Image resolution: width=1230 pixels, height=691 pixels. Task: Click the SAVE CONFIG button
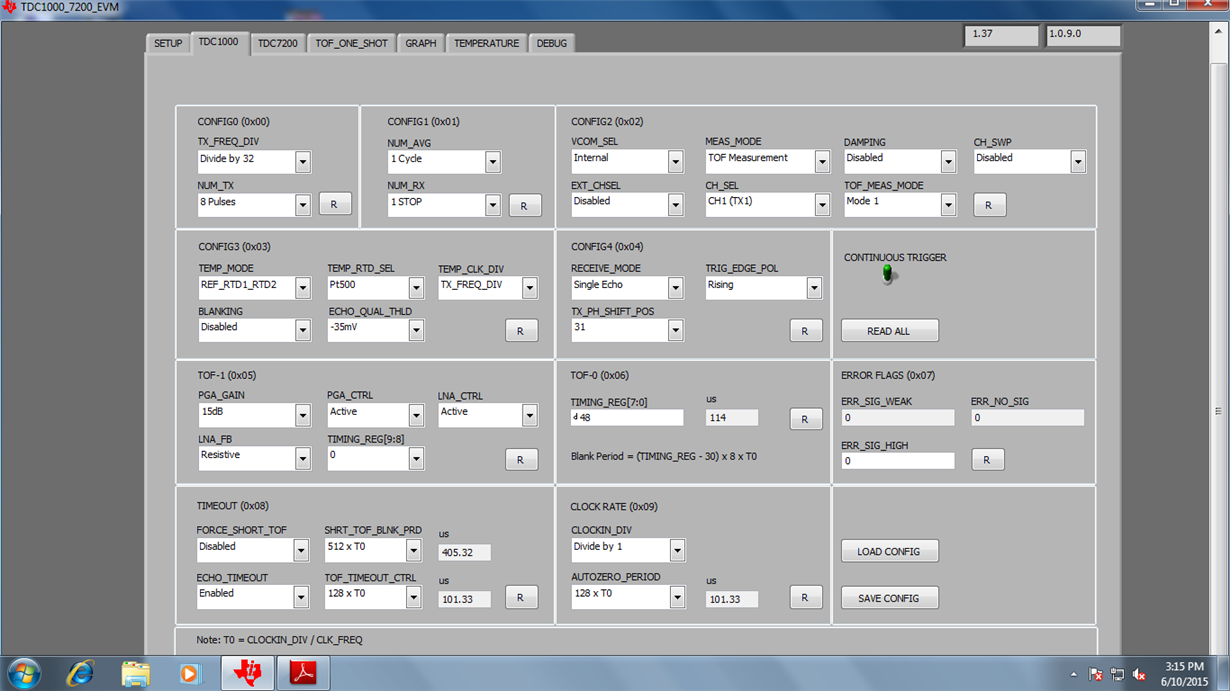point(889,598)
